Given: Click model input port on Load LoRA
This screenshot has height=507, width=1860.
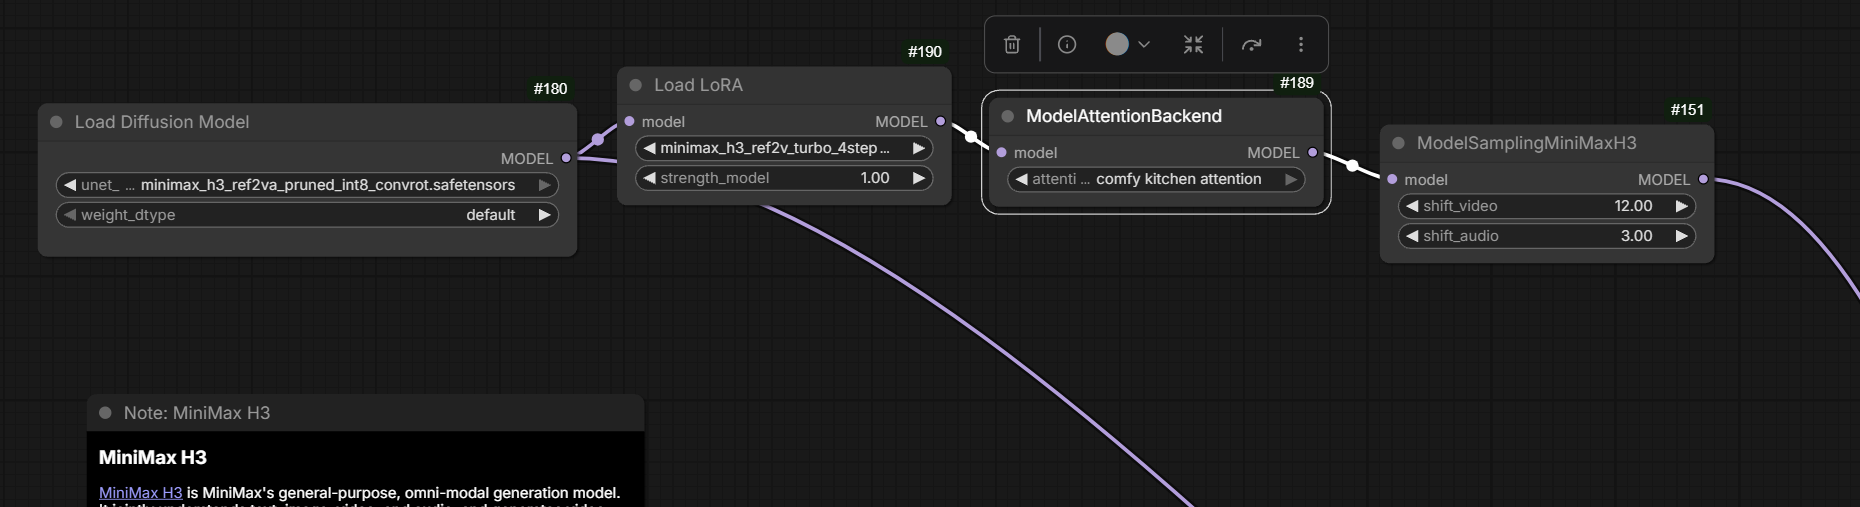Looking at the screenshot, I should click(x=629, y=121).
